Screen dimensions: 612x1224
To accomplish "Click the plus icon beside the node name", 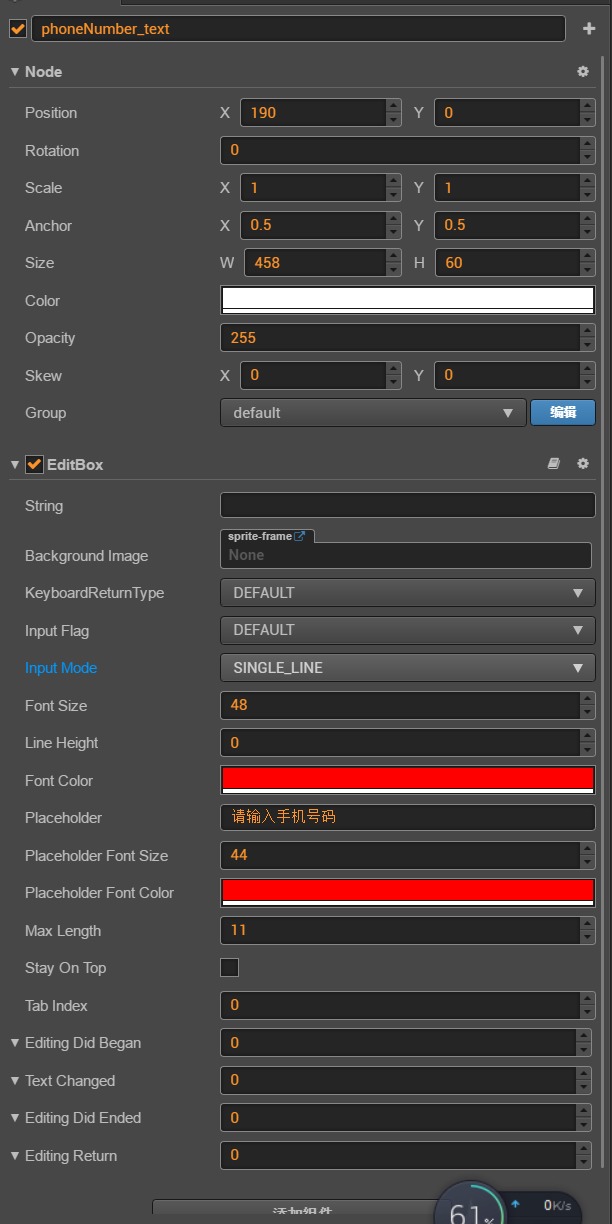I will pyautogui.click(x=589, y=29).
